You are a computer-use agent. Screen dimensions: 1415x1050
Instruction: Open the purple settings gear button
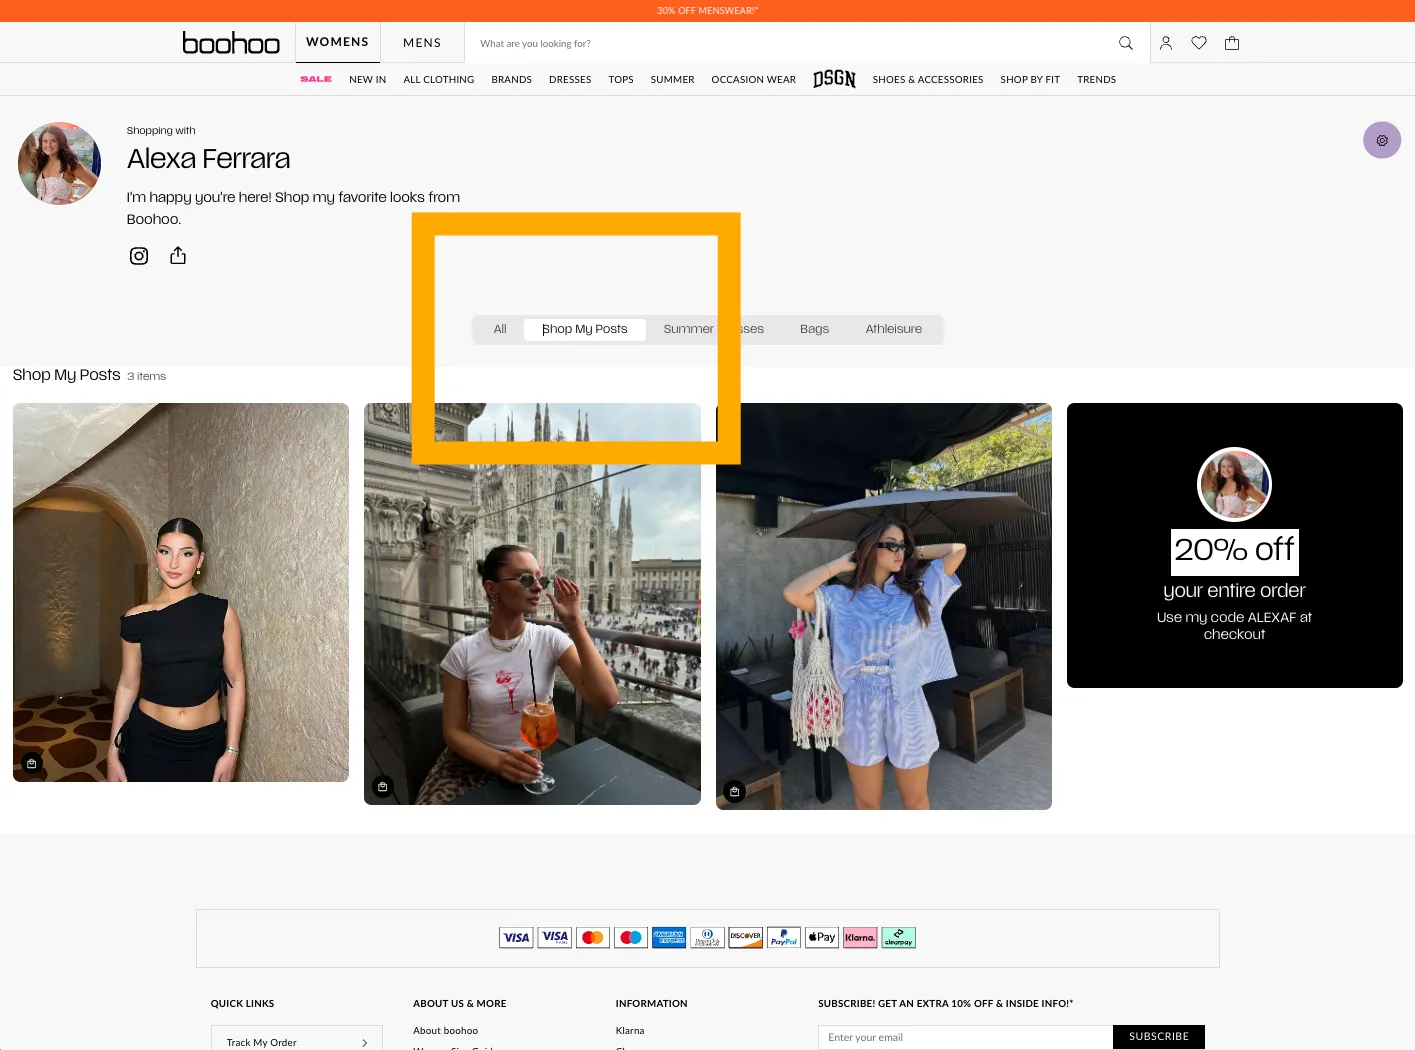click(1382, 140)
